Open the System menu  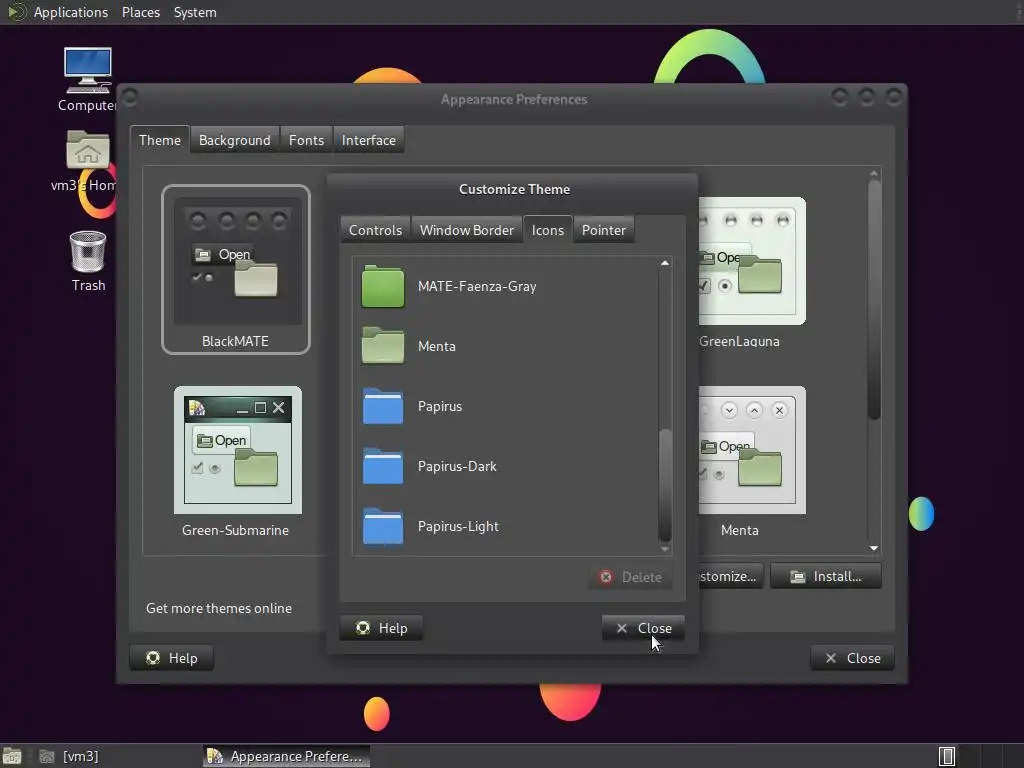click(195, 12)
